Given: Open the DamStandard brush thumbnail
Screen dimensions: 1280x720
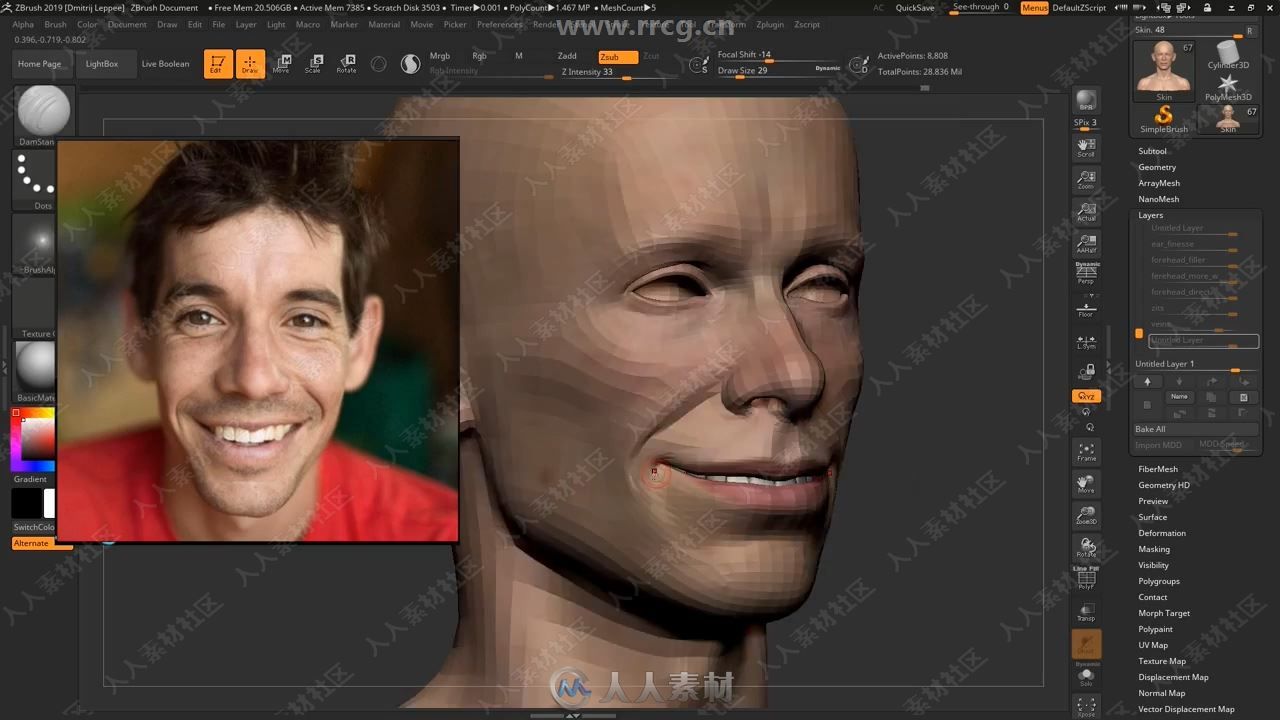Looking at the screenshot, I should click(44, 116).
